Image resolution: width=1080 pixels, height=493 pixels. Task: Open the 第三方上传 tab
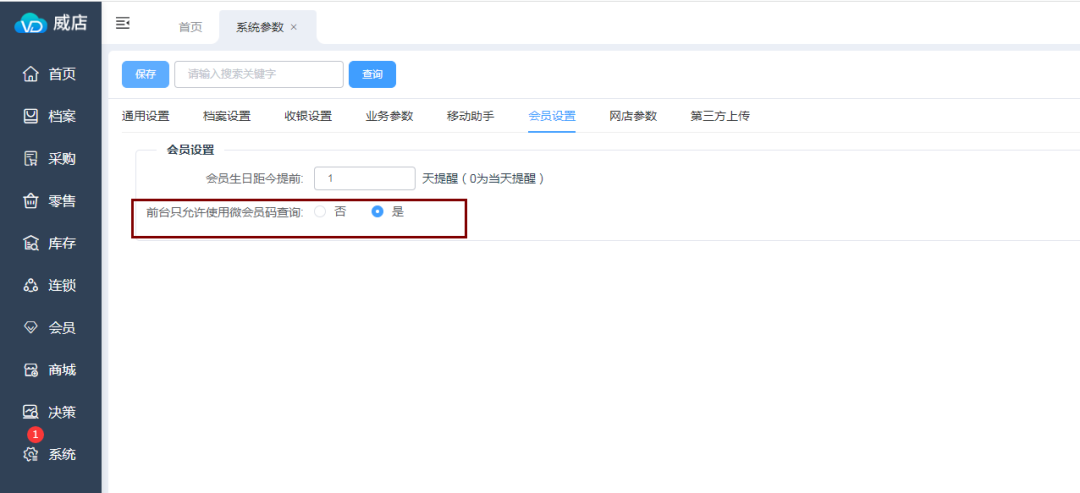pos(719,116)
